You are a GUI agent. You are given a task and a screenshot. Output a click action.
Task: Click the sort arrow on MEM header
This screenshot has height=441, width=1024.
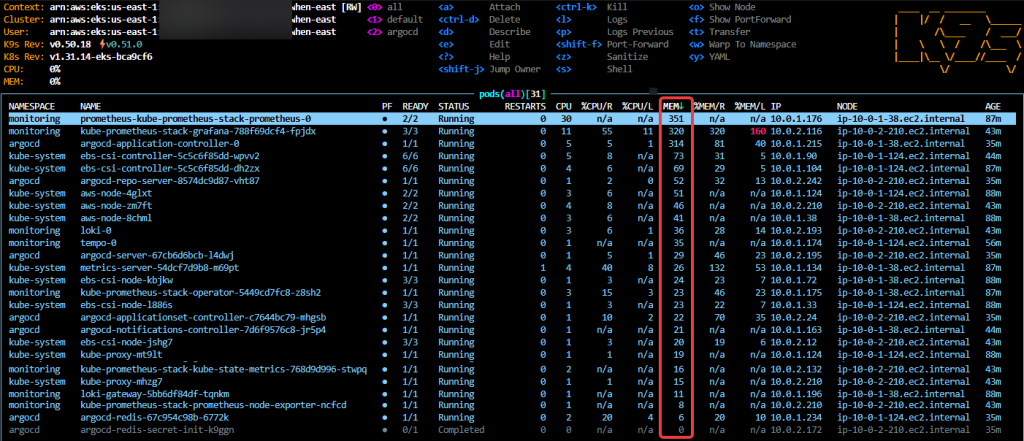coord(683,106)
